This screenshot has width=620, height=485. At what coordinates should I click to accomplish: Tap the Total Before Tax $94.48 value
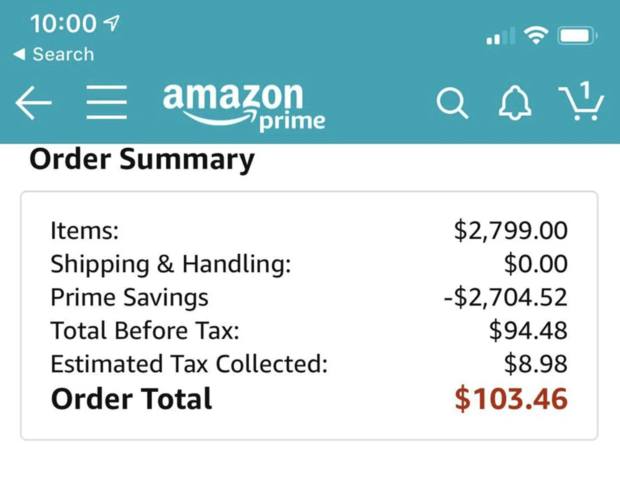(528, 331)
